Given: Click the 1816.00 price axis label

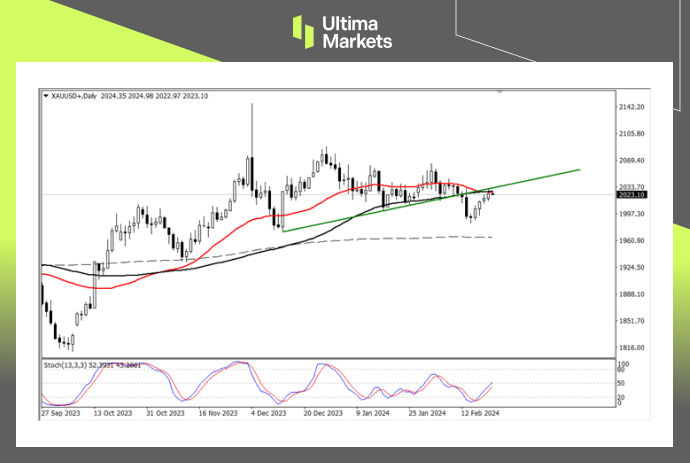Looking at the screenshot, I should pos(631,348).
